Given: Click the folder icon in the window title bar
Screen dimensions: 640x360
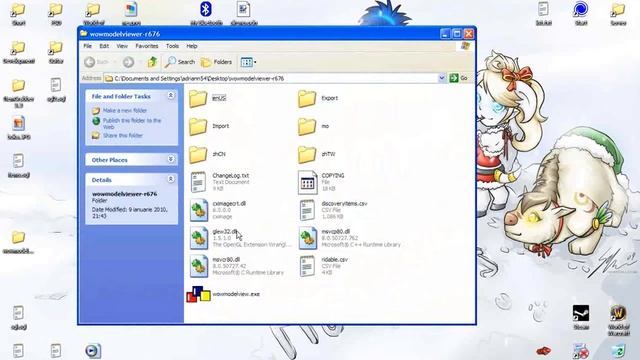Looking at the screenshot, I should pos(84,34).
